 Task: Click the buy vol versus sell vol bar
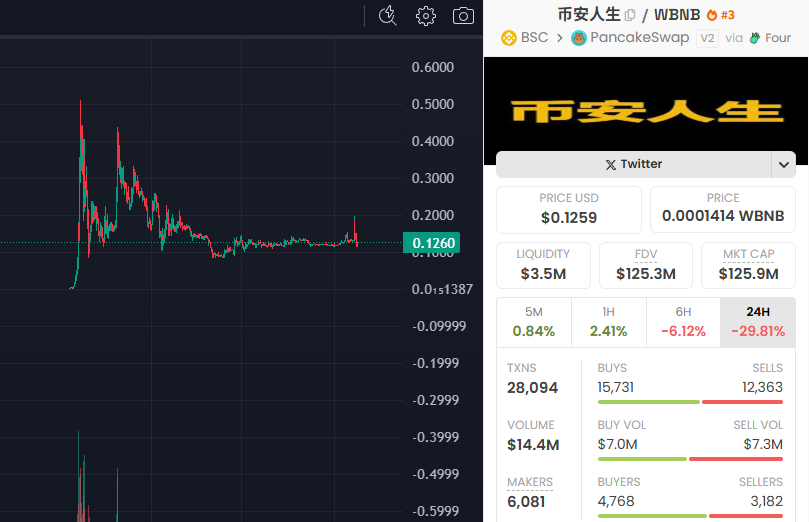690,459
